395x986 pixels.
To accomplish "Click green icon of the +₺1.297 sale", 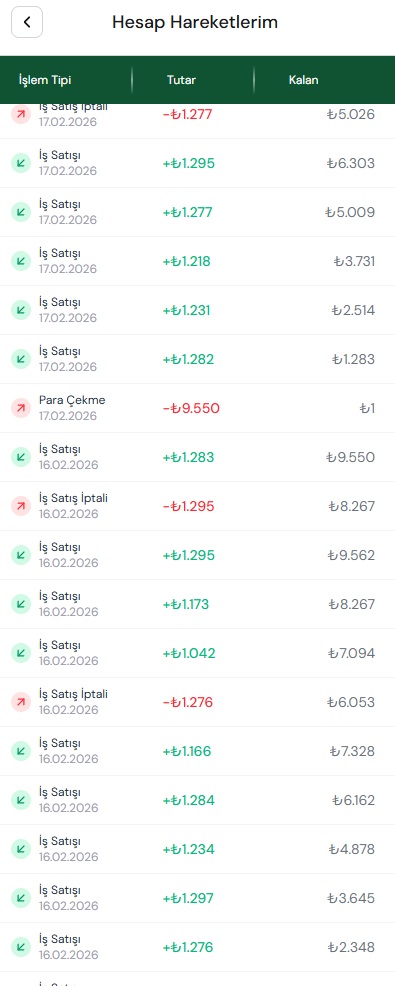I will tap(21, 899).
